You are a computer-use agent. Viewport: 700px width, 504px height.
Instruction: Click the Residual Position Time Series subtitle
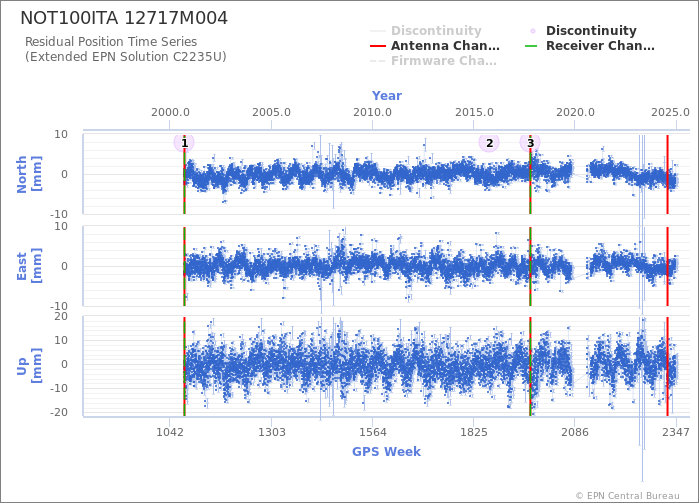pyautogui.click(x=111, y=42)
